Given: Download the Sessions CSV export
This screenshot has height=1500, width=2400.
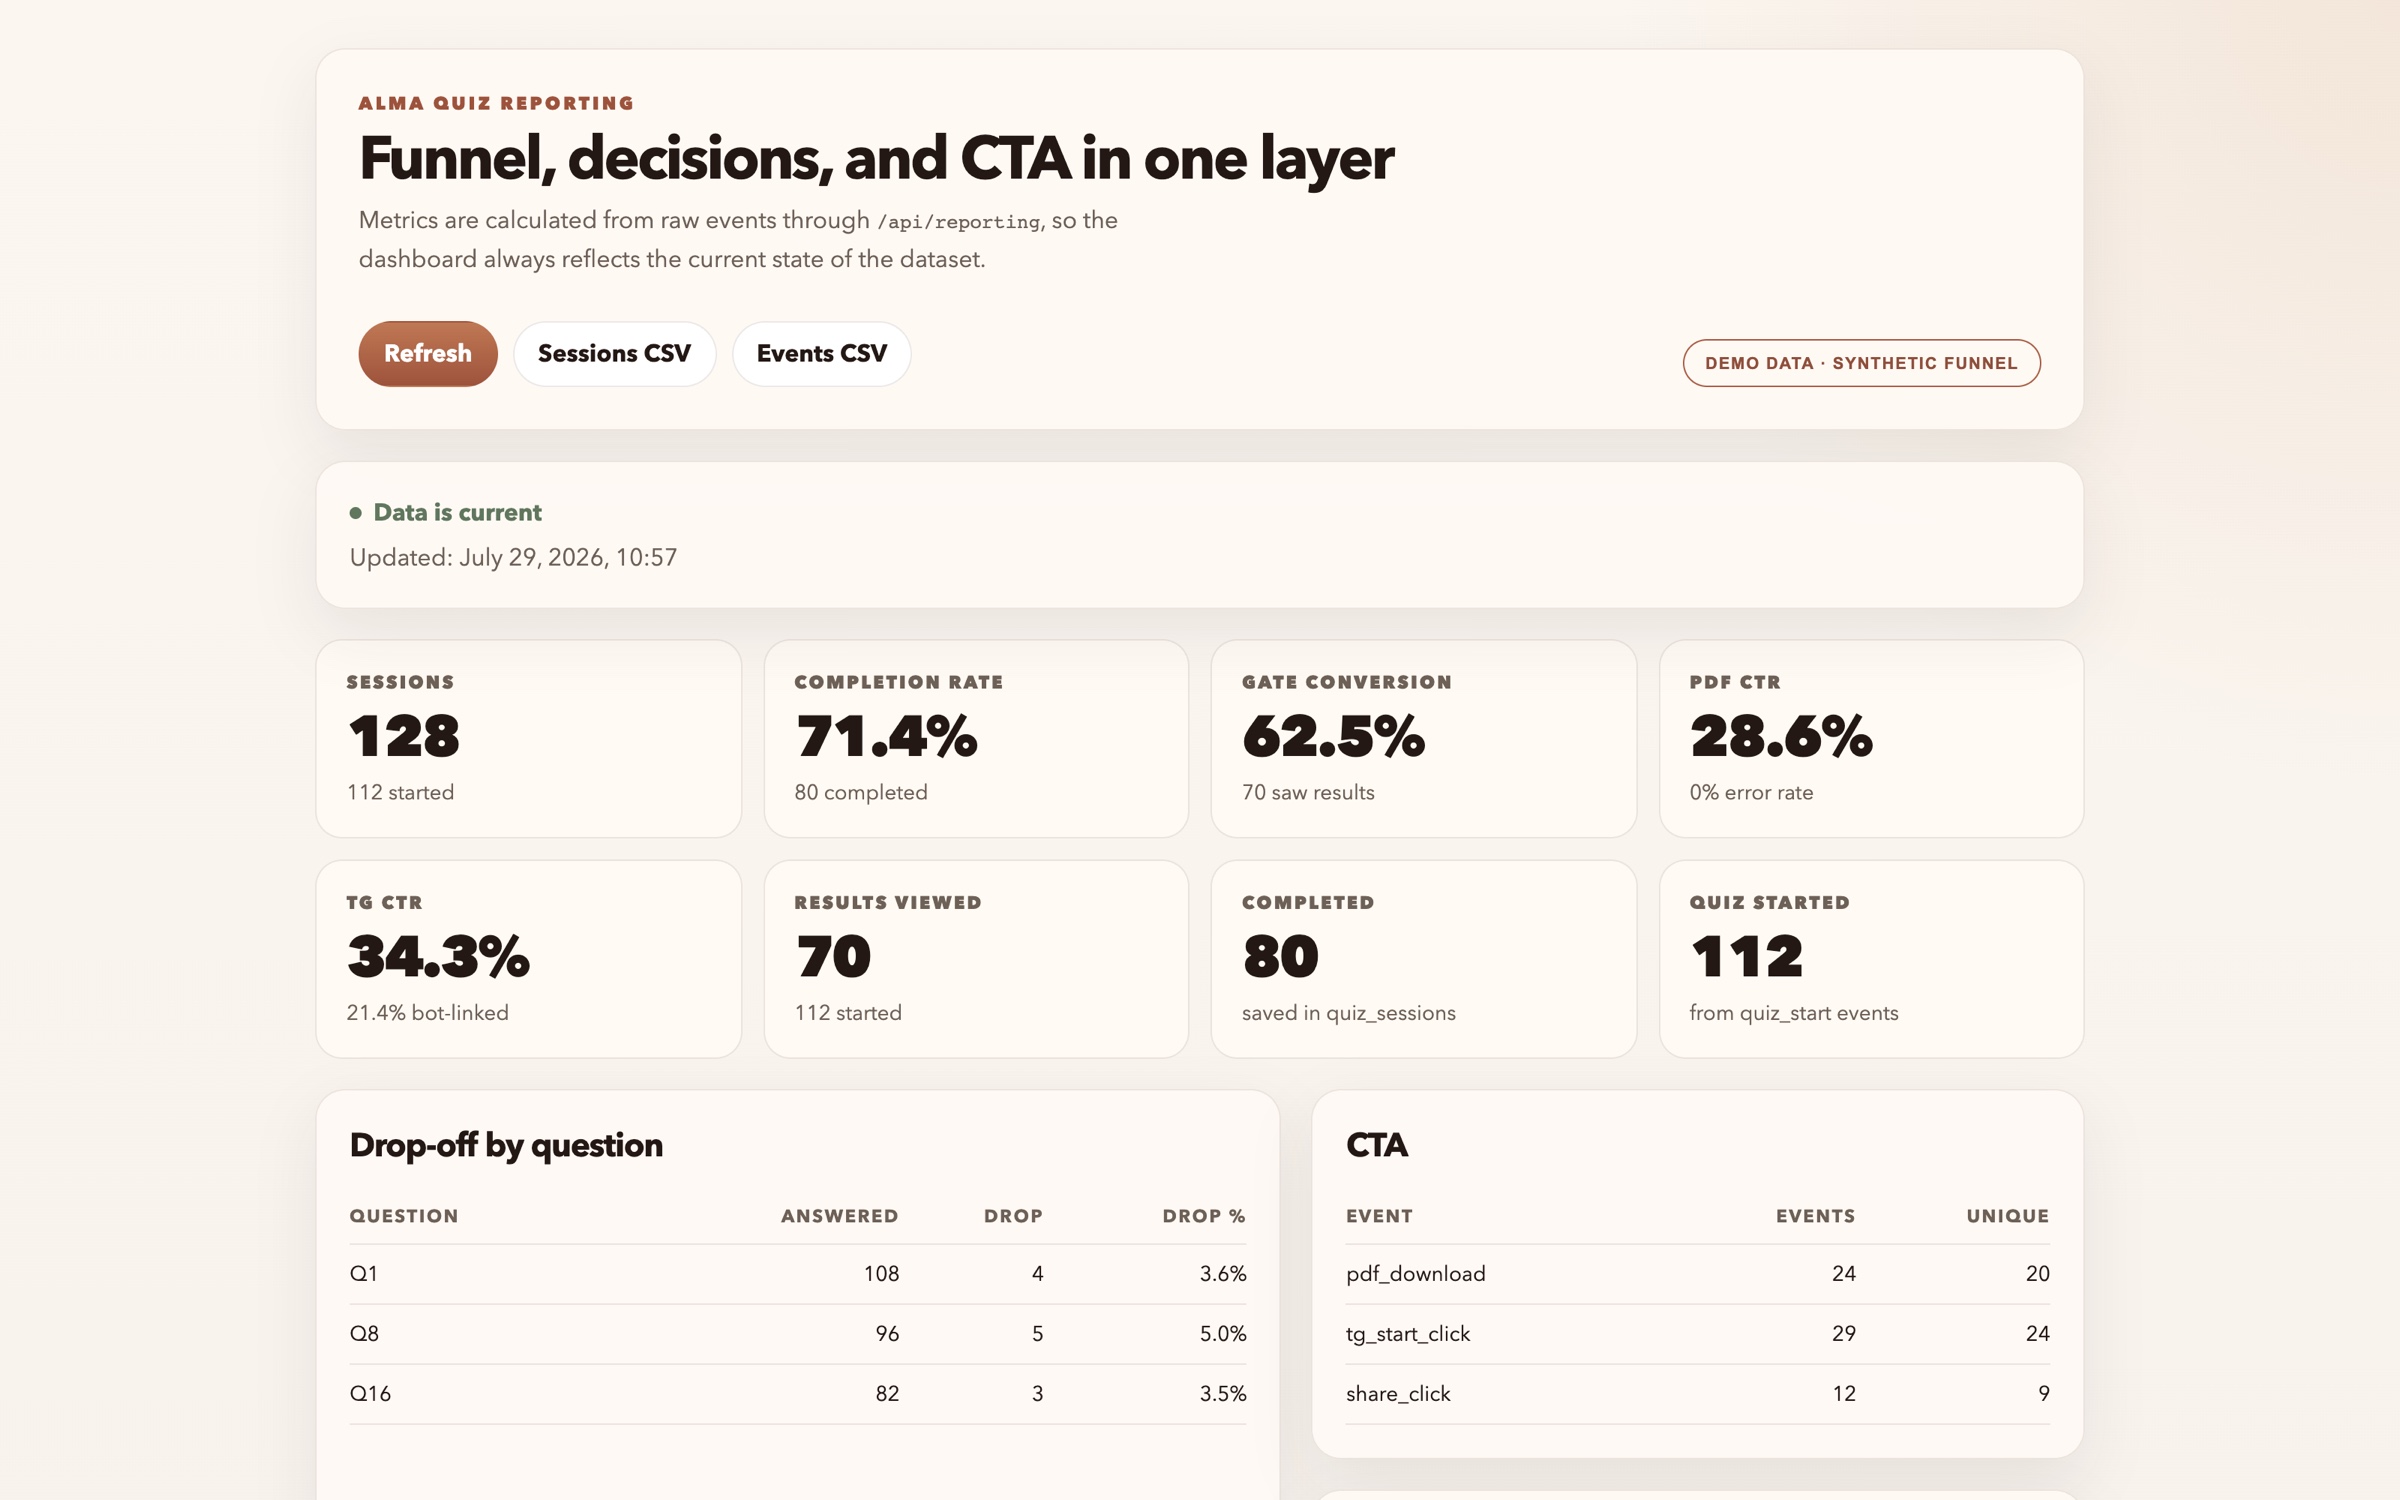Looking at the screenshot, I should point(614,354).
